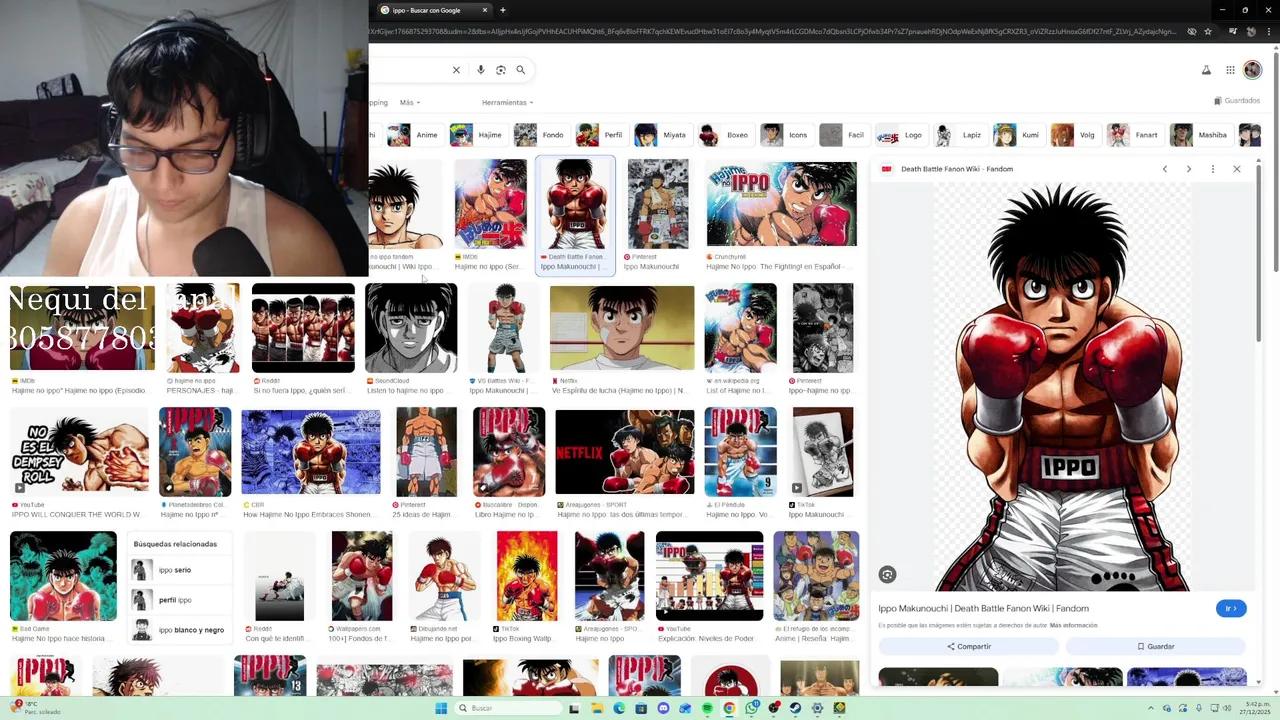
Task: Open the Google apps grid
Action: (1230, 70)
